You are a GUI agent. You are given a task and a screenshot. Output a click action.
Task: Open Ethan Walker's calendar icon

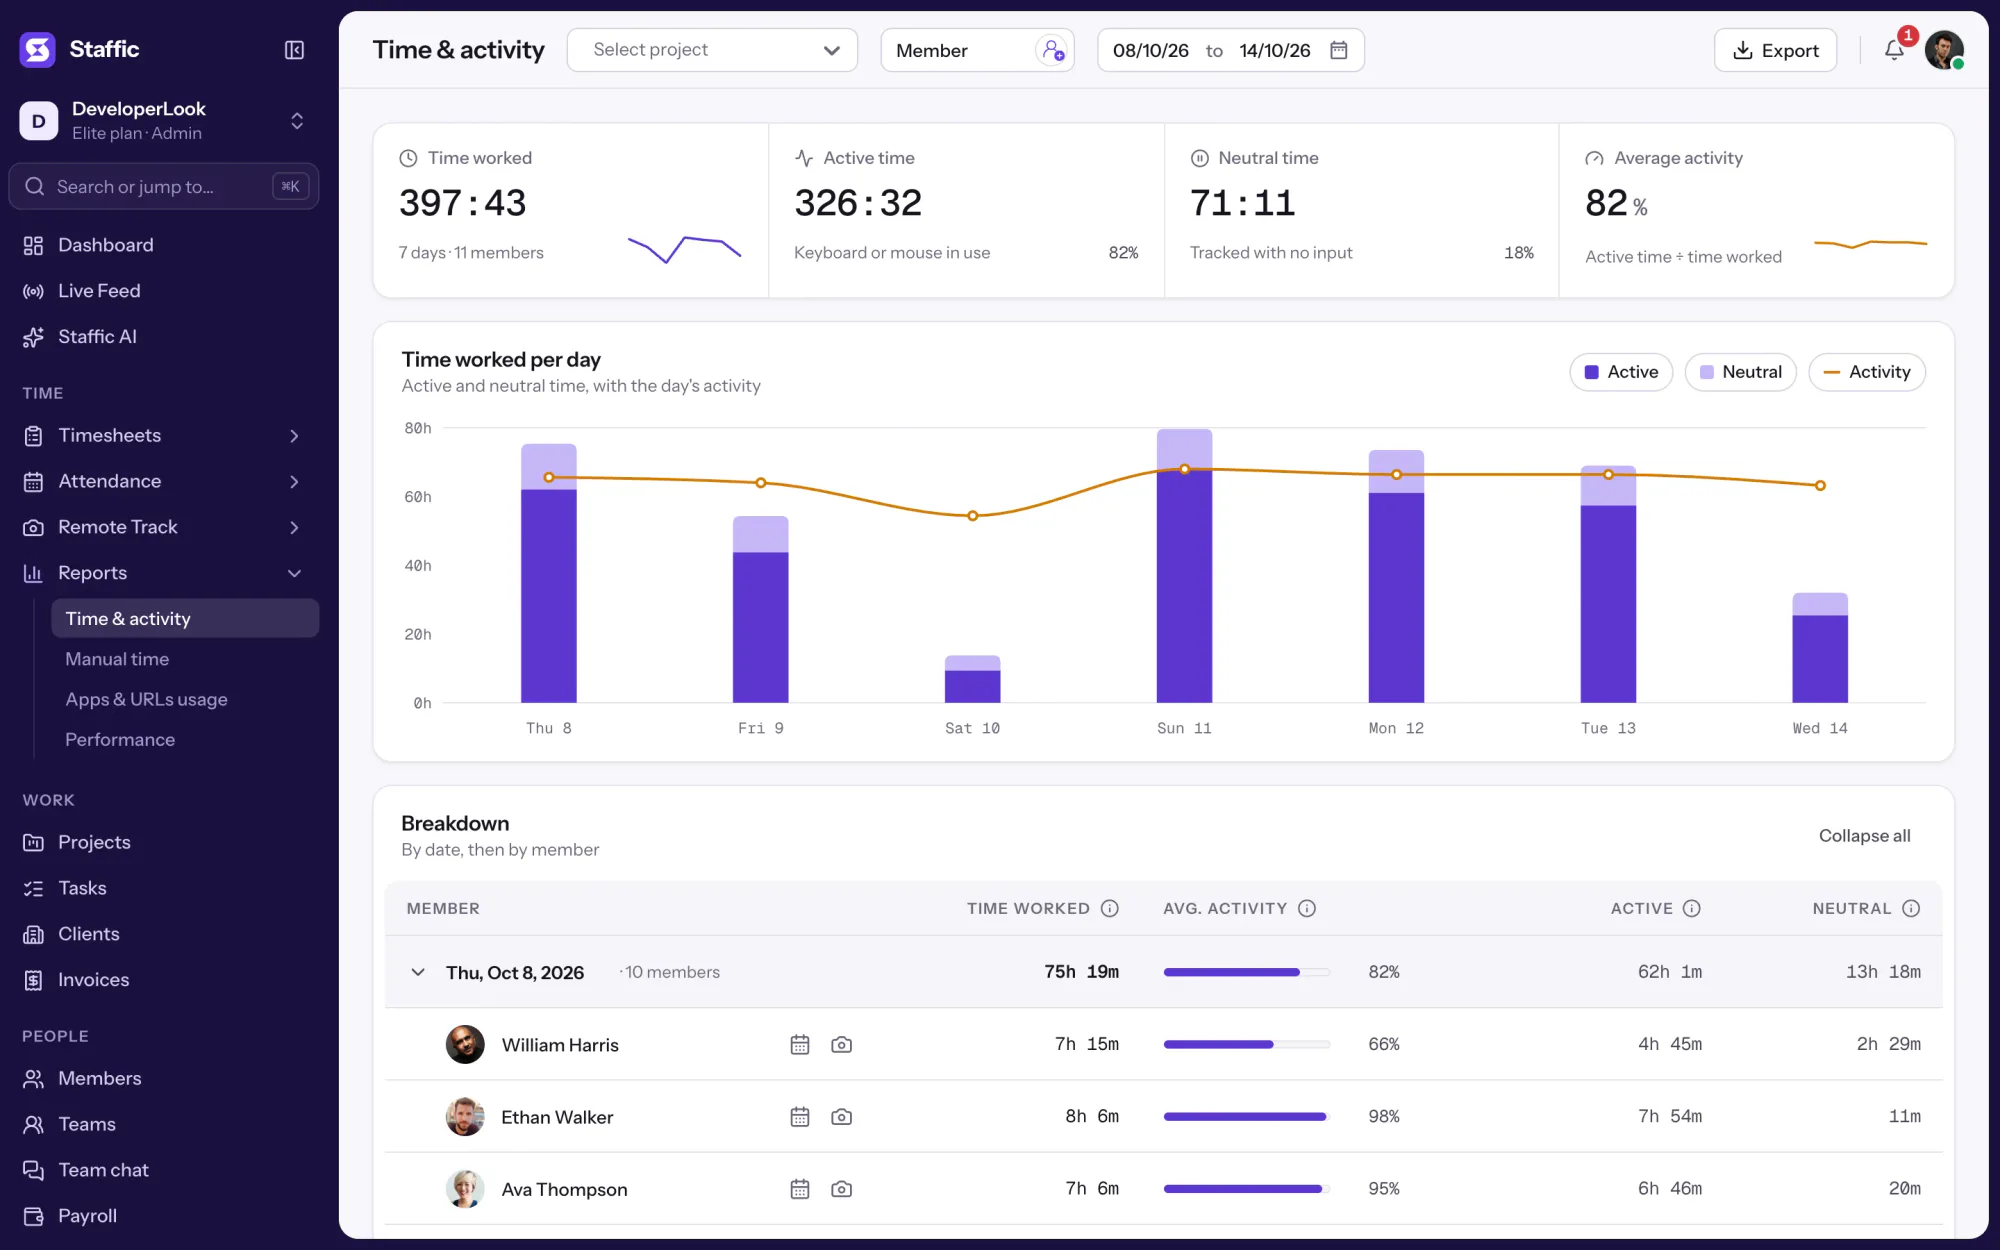pos(800,1116)
